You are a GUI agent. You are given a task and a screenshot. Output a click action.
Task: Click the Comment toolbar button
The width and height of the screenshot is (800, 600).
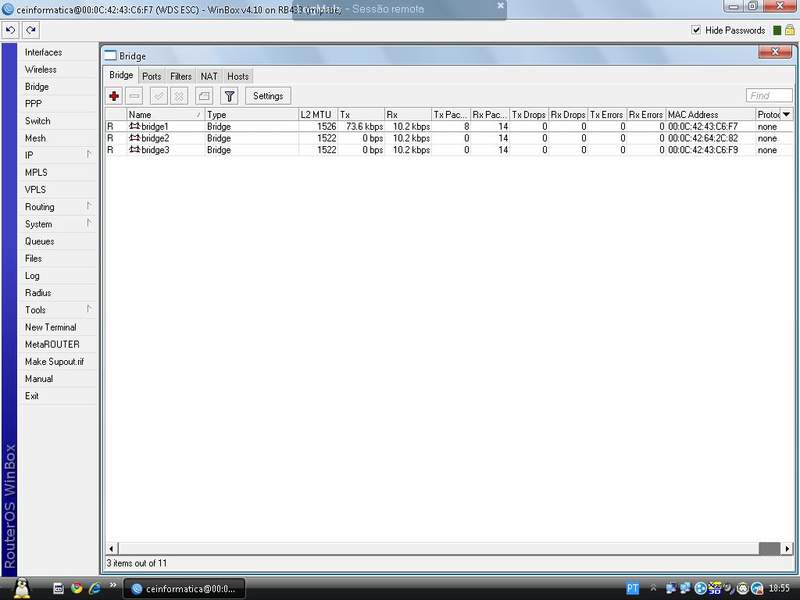(204, 96)
